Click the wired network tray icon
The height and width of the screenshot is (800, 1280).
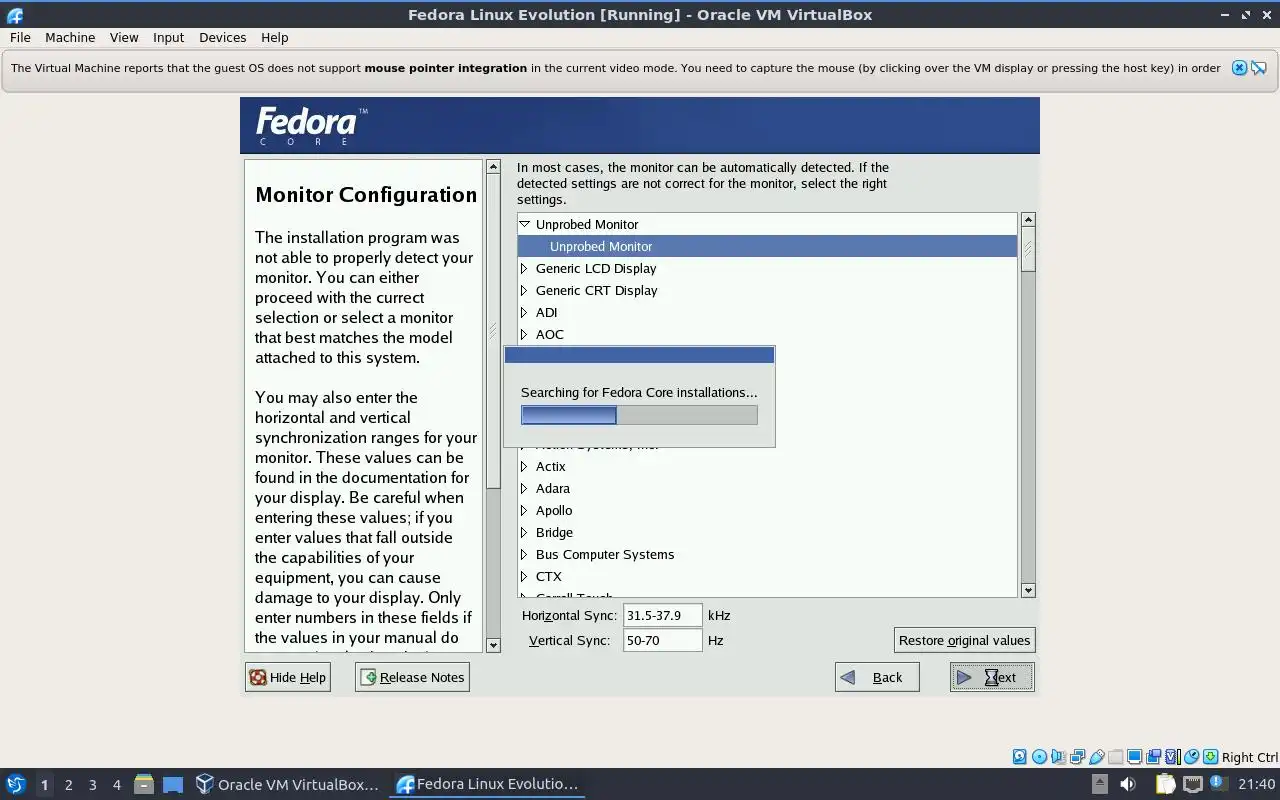[1193, 784]
